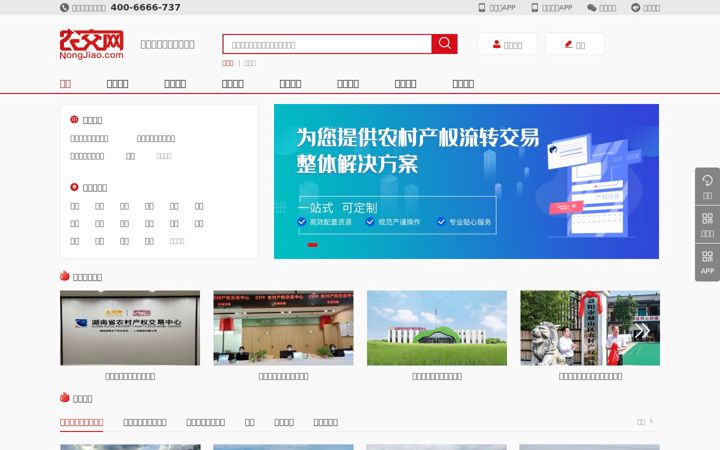Click the round heart-badge icon in top bar
720x450 pixels.
point(636,8)
